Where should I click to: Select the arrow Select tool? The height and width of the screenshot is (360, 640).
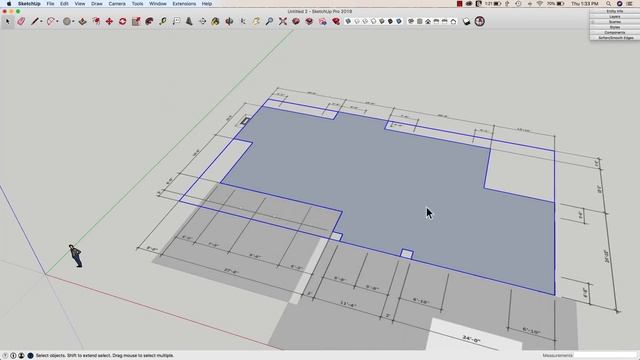(7, 21)
